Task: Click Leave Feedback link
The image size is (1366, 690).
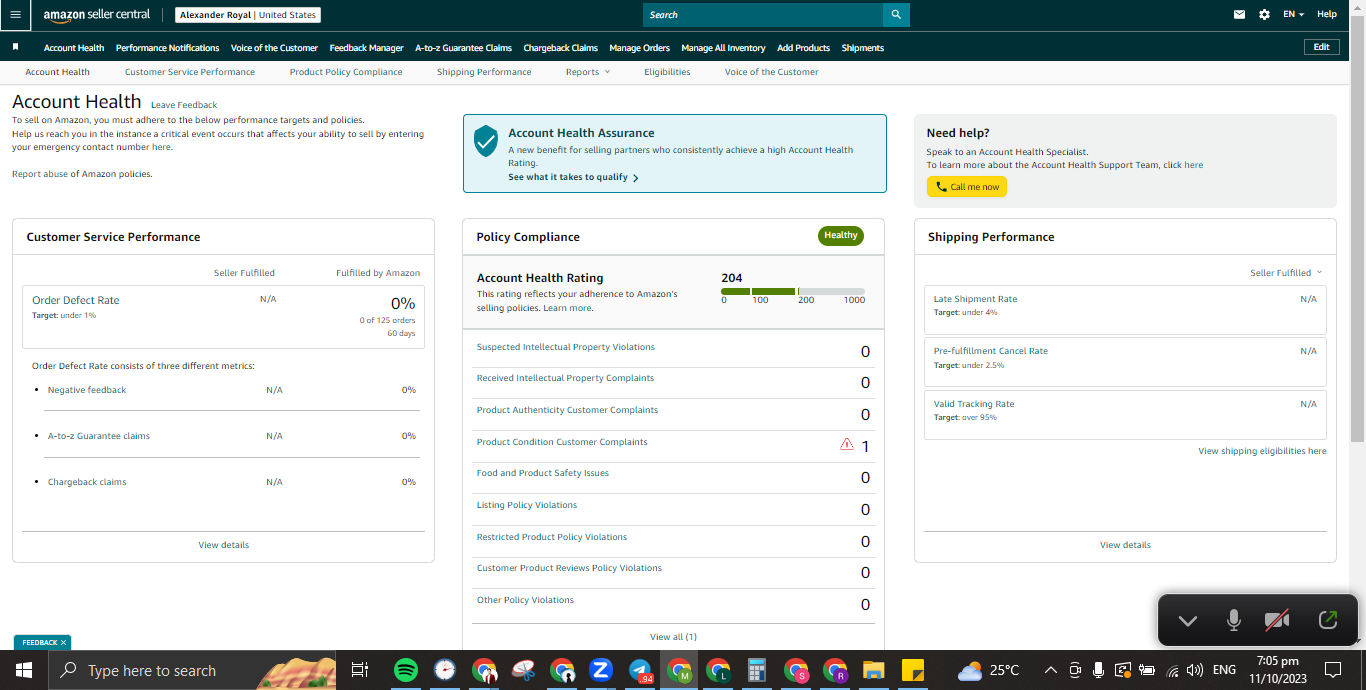Action: tap(184, 105)
